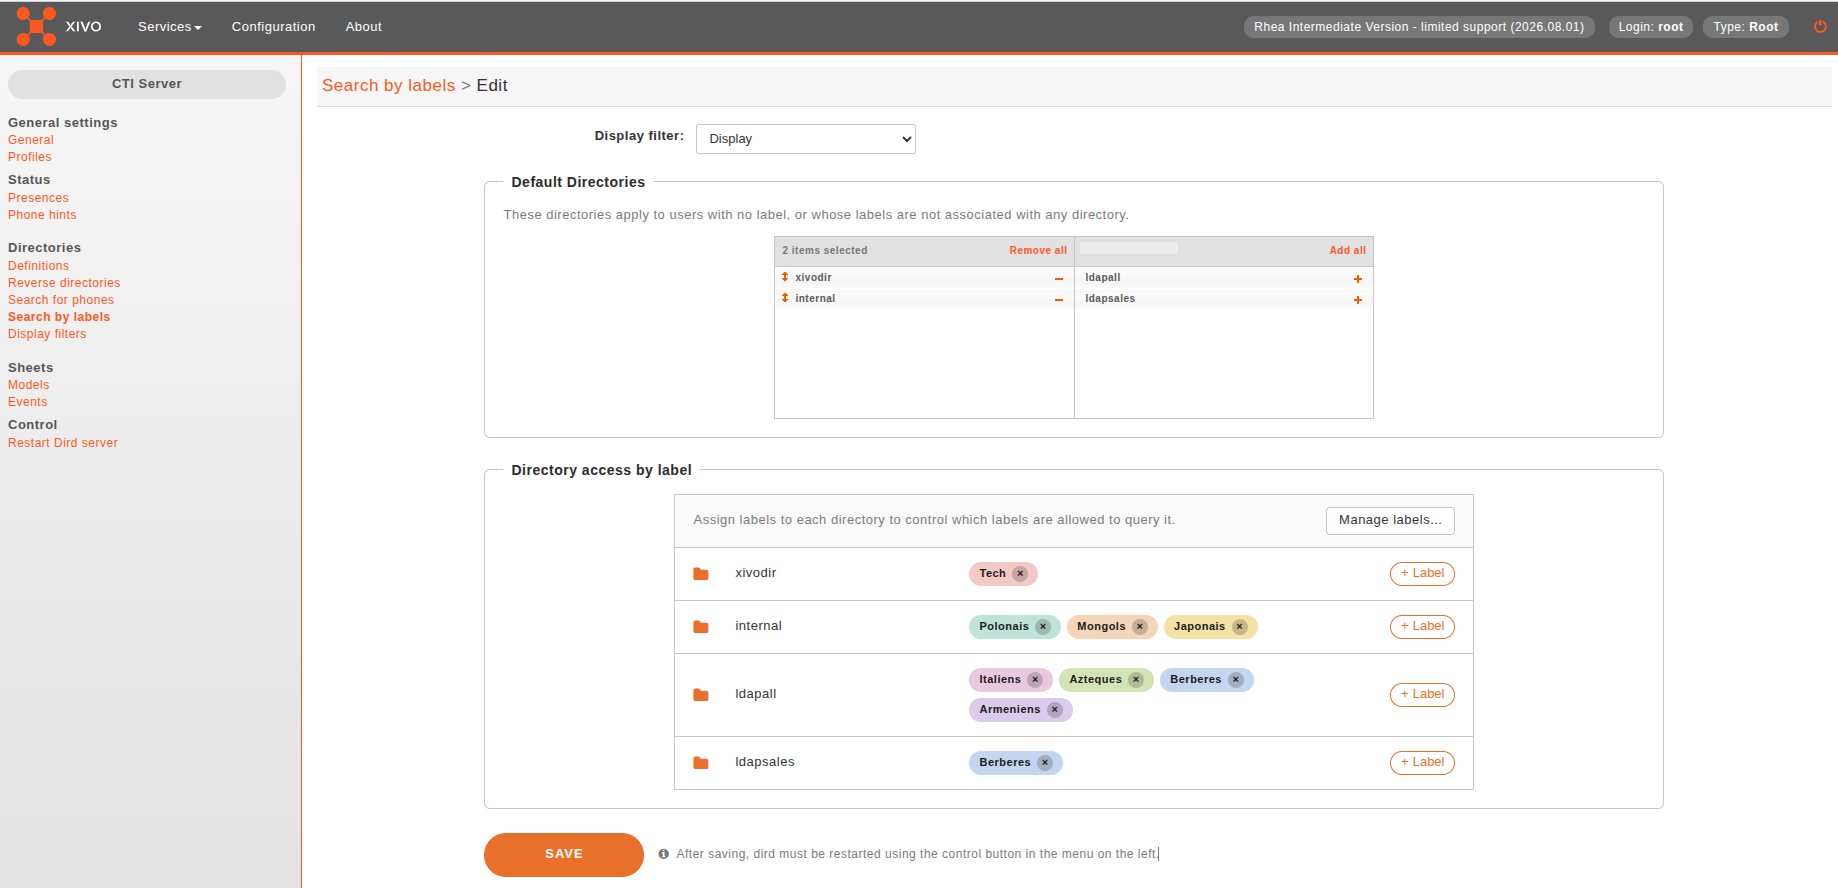1838x888 pixels.
Task: Click the power logout icon
Action: point(1820,27)
